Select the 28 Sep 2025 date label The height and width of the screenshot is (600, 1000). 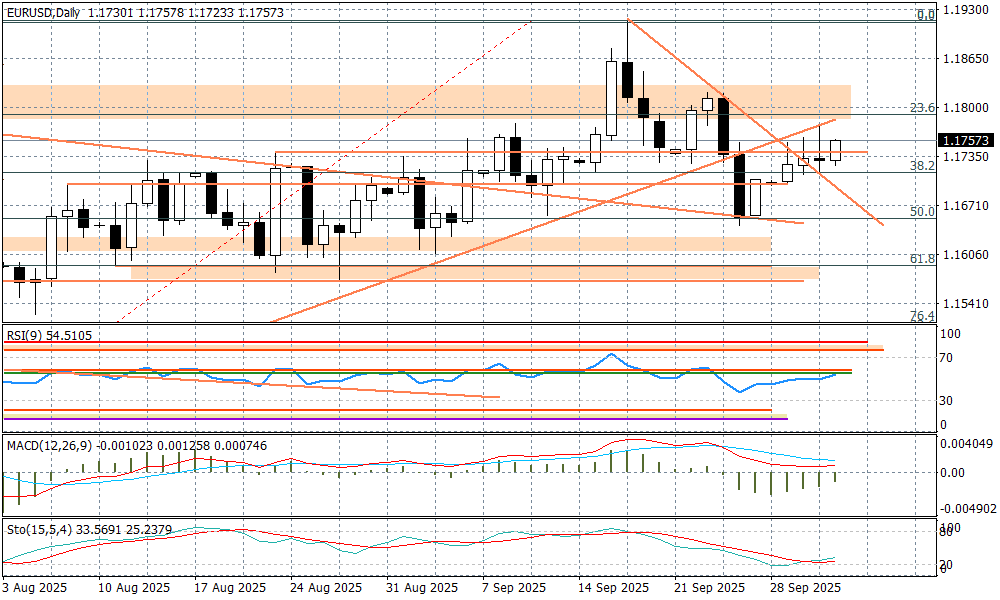point(809,588)
